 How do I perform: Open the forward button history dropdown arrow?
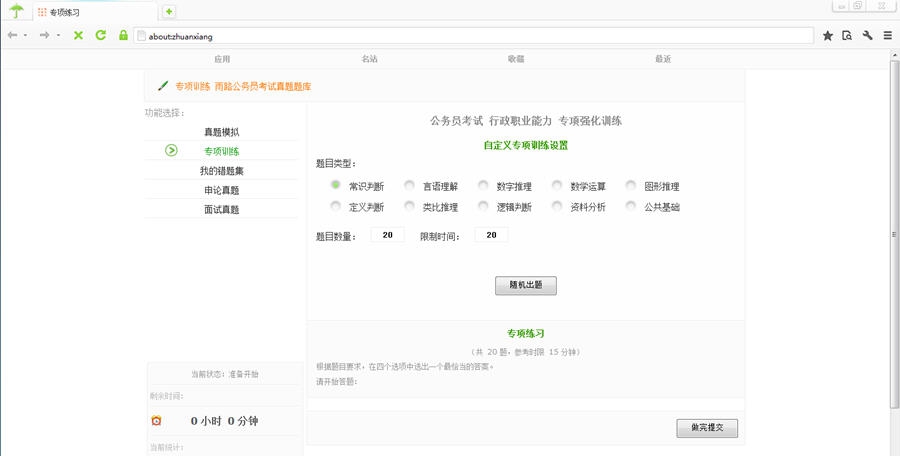[58, 36]
